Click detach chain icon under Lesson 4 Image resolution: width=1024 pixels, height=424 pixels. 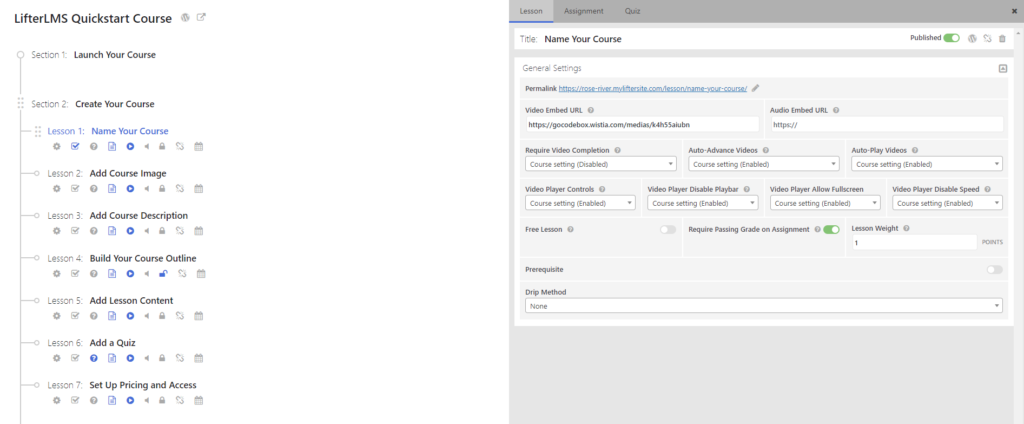(182, 273)
